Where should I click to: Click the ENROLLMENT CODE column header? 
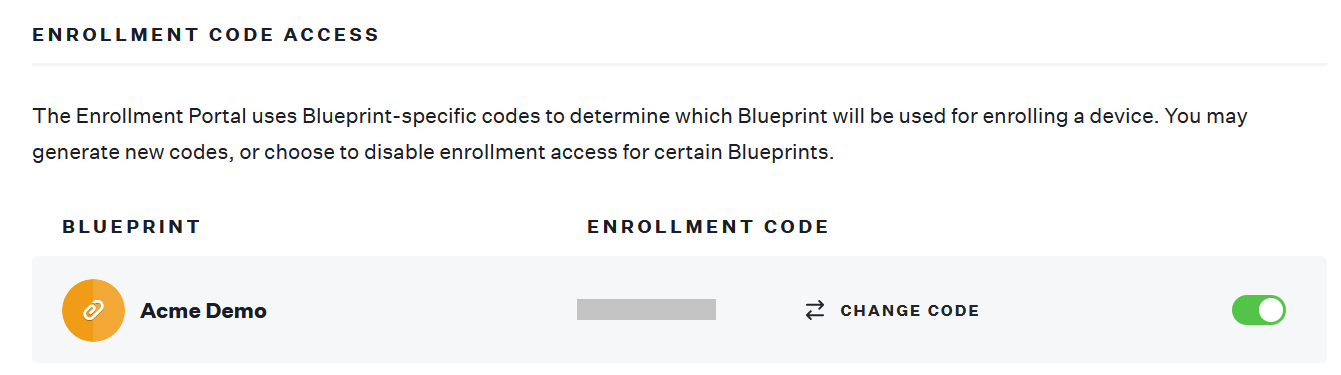click(x=708, y=227)
